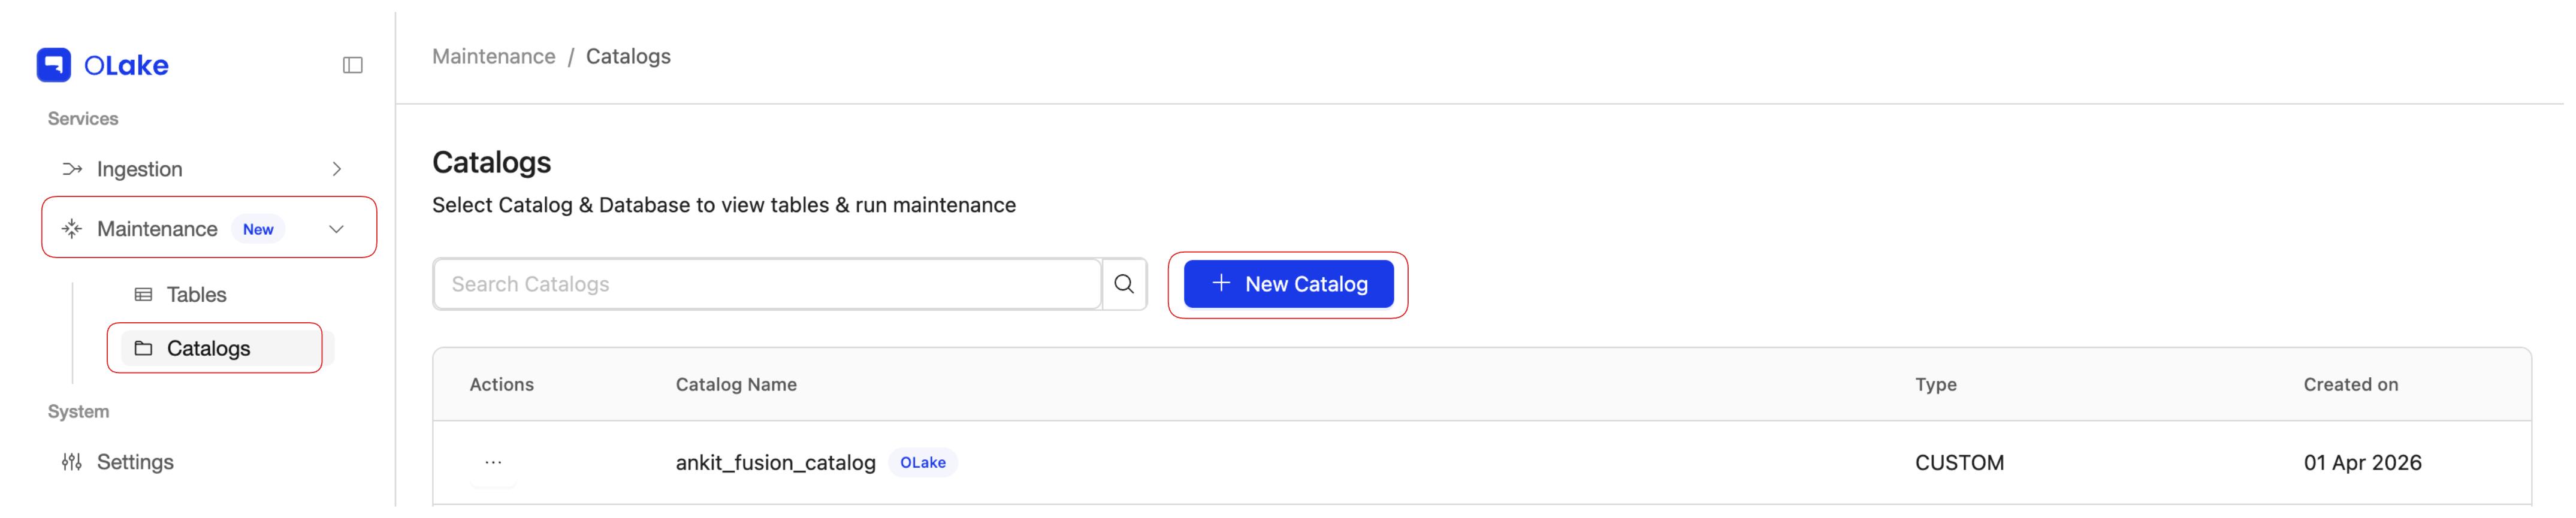
Task: Open the ankit_fusion_catalog entry
Action: 775,462
